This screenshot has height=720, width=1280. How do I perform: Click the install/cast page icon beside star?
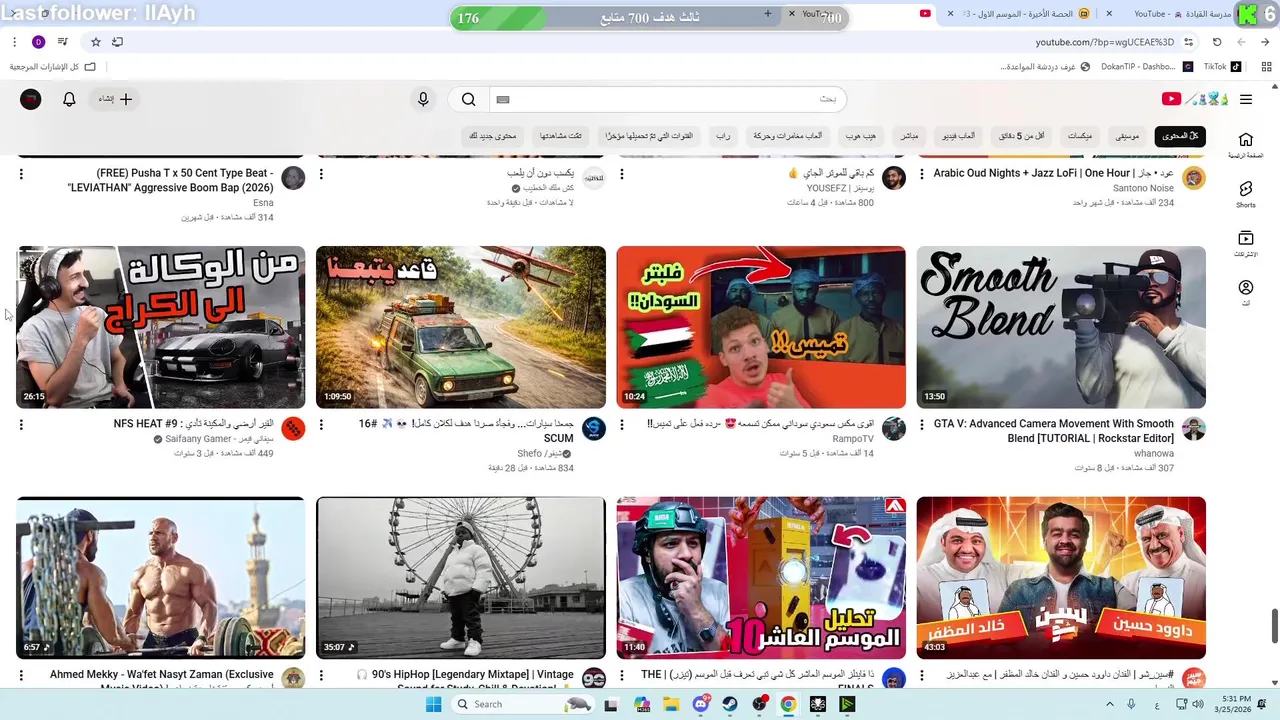point(117,42)
